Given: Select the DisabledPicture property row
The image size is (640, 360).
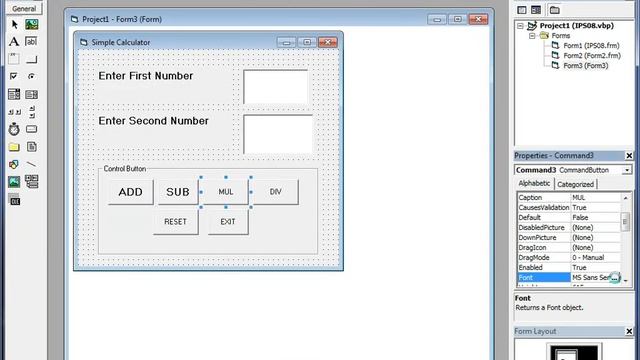Looking at the screenshot, I should click(x=569, y=227).
